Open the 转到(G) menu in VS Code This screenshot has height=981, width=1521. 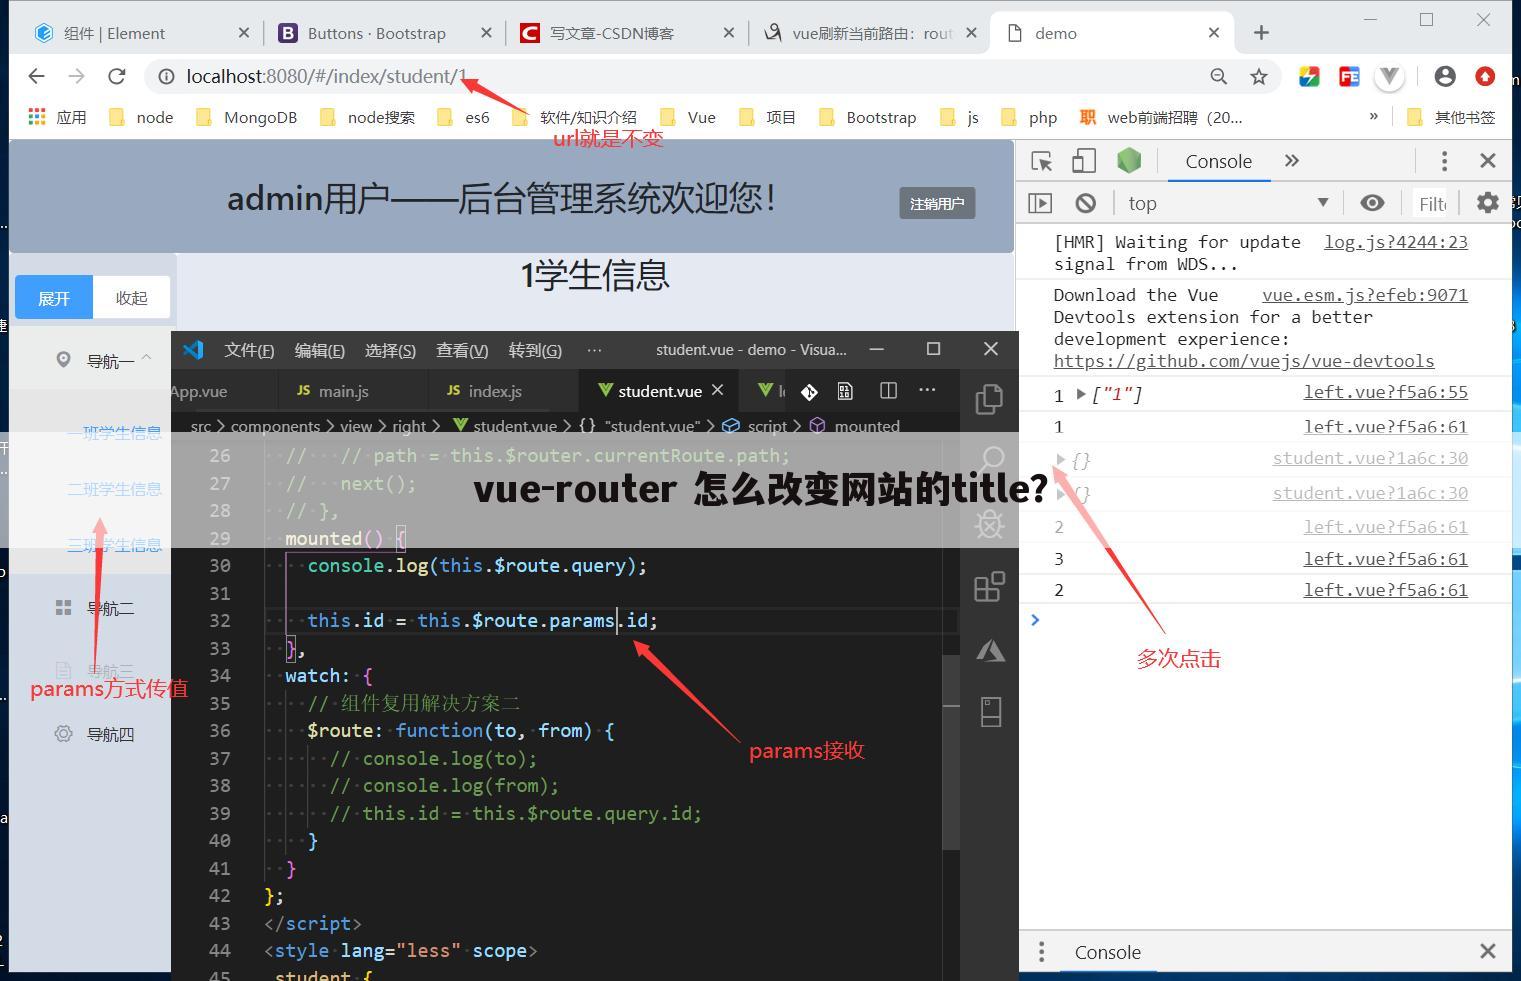point(535,349)
